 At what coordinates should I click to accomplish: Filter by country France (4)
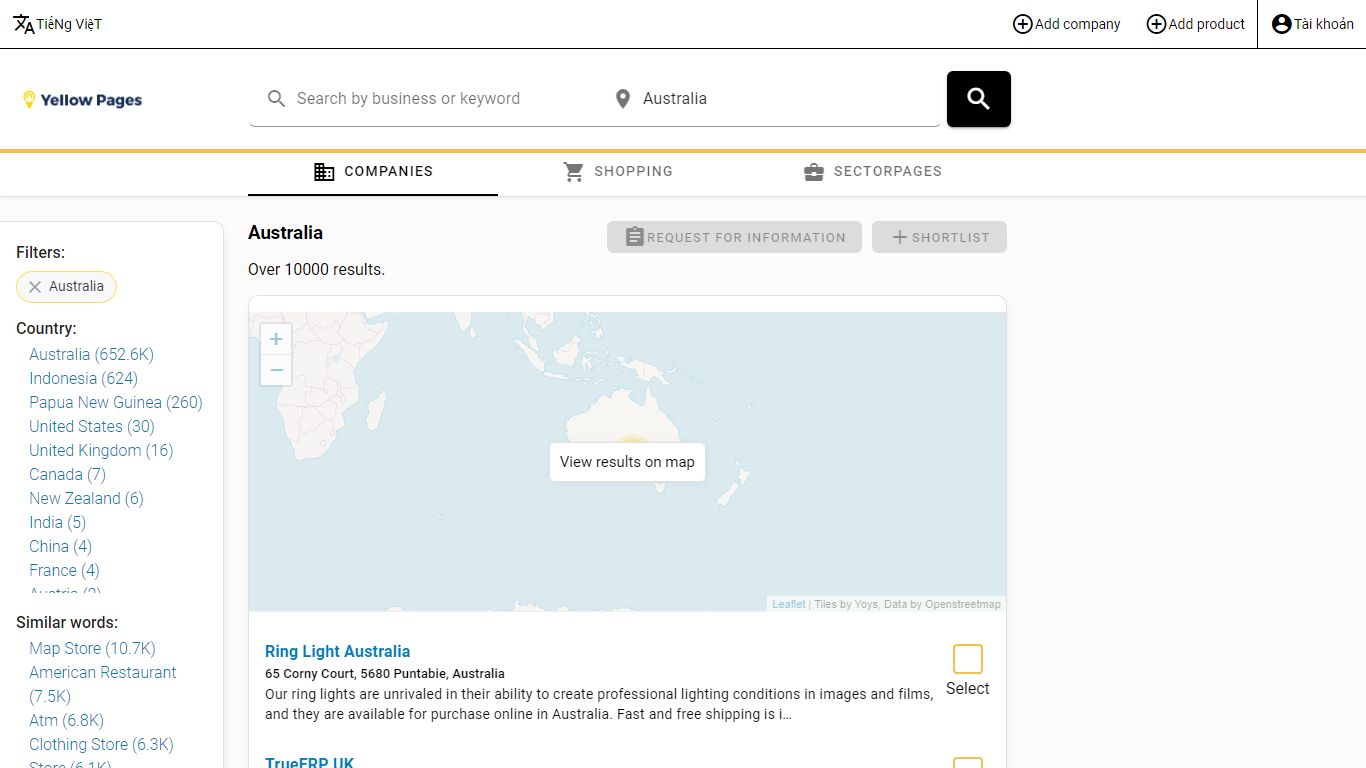pos(64,570)
